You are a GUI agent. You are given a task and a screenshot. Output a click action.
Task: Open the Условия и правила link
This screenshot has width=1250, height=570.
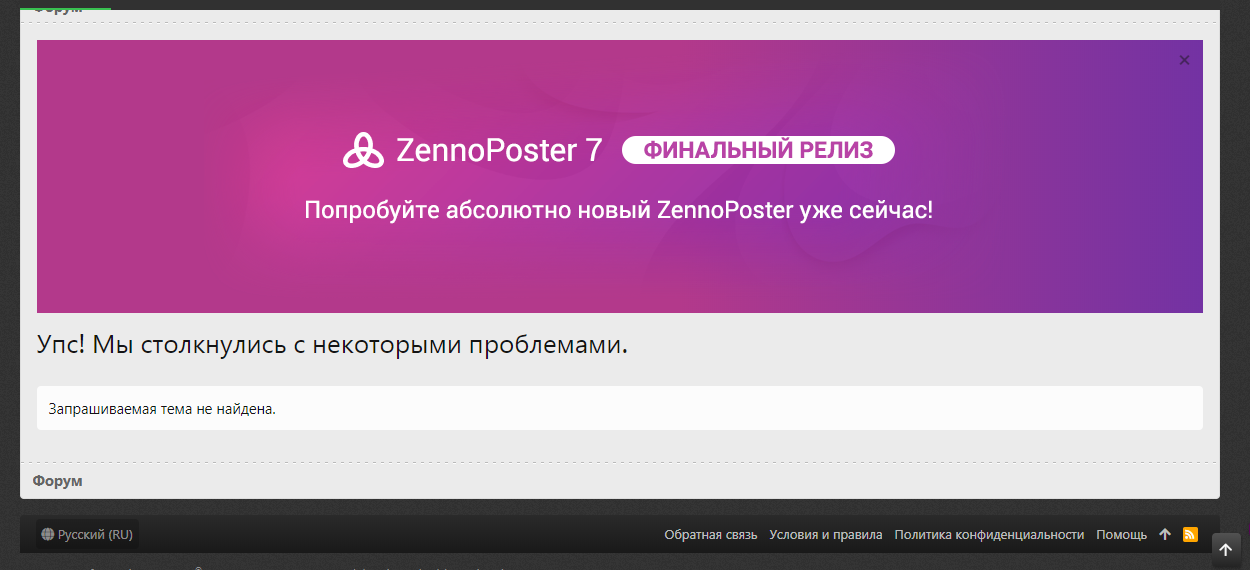826,535
